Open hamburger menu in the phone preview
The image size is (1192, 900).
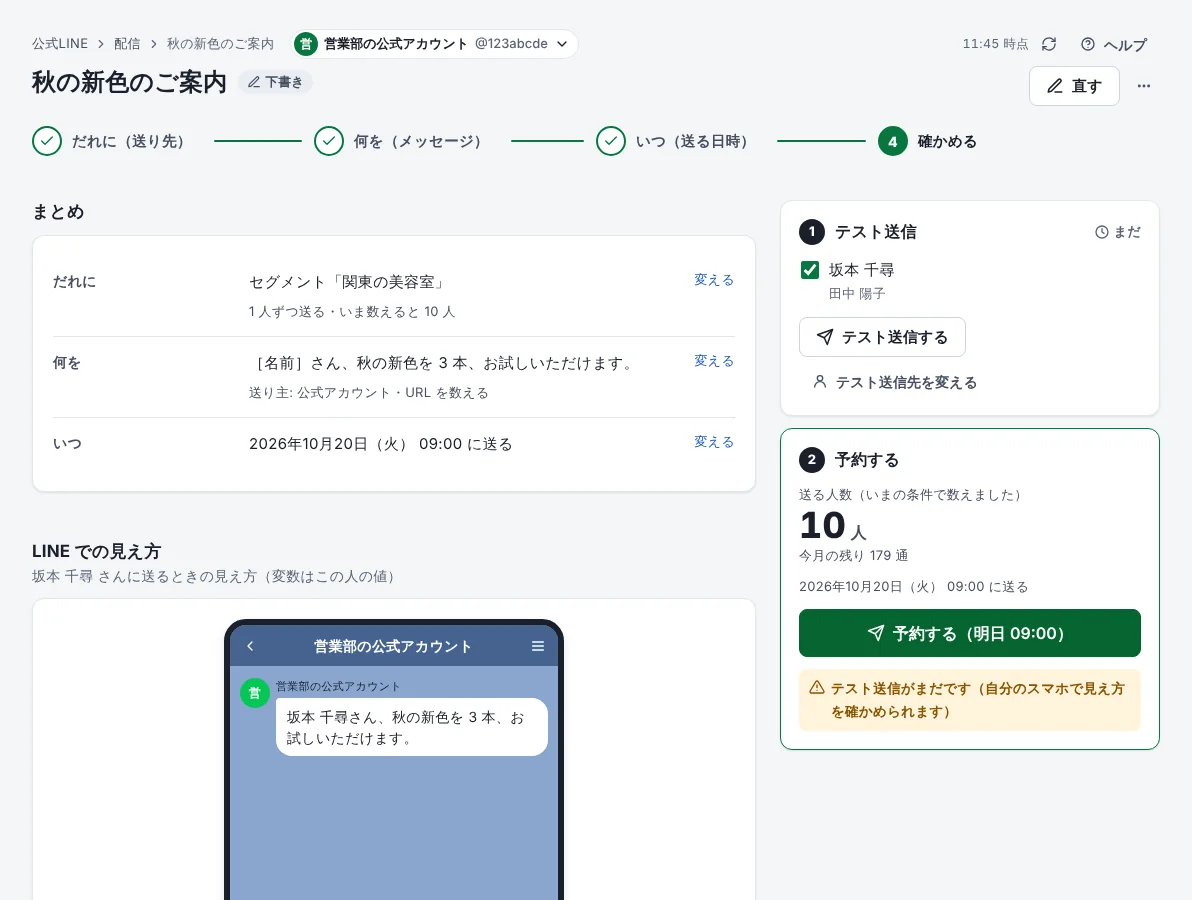(x=537, y=646)
